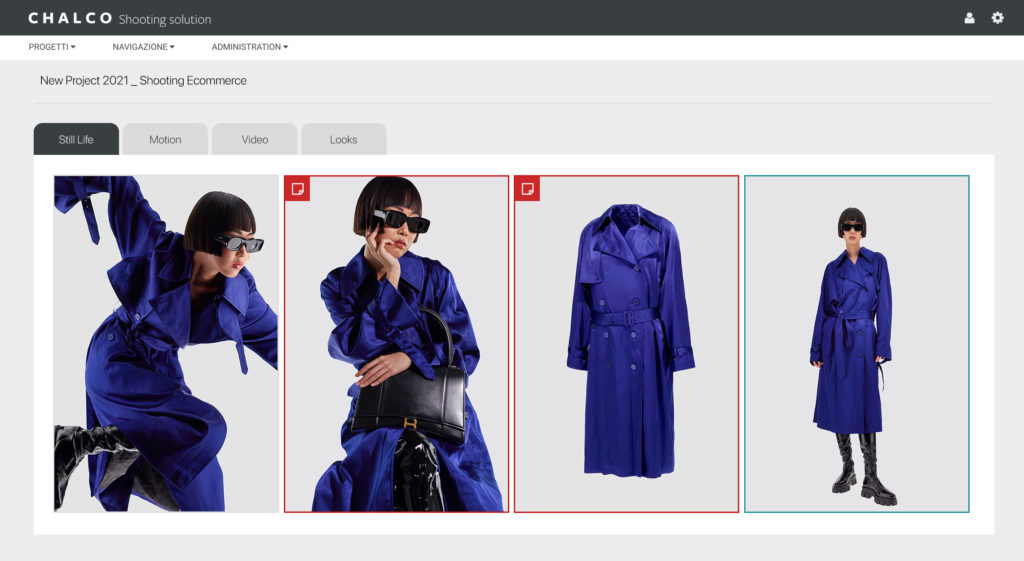
Task: Select the dynamic pose model thumbnail
Action: tap(166, 344)
